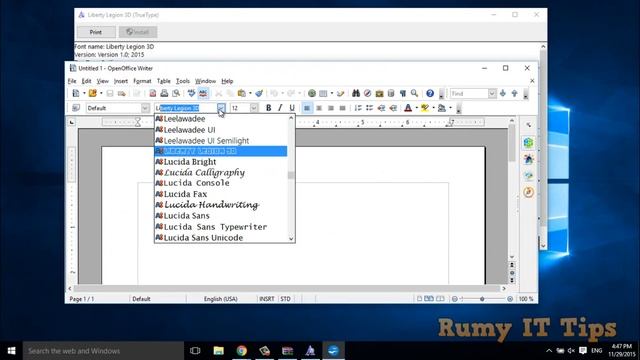Insert a table using Table icon
Viewport: 640px width, 360px height.
323,93
